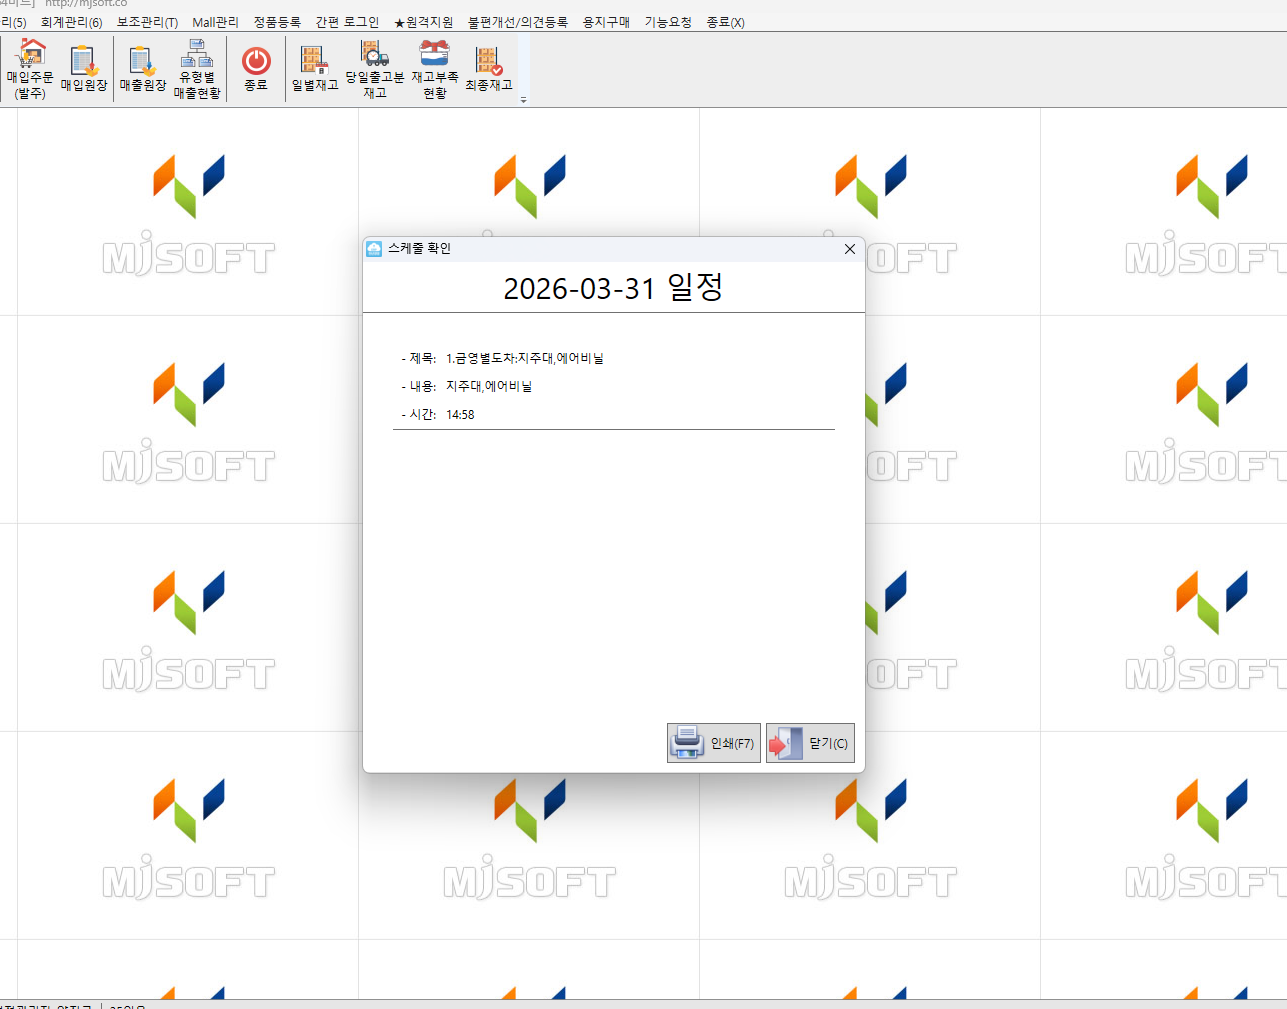1287x1009 pixels.
Task: Open the 최종재고 icon
Action: 489,68
